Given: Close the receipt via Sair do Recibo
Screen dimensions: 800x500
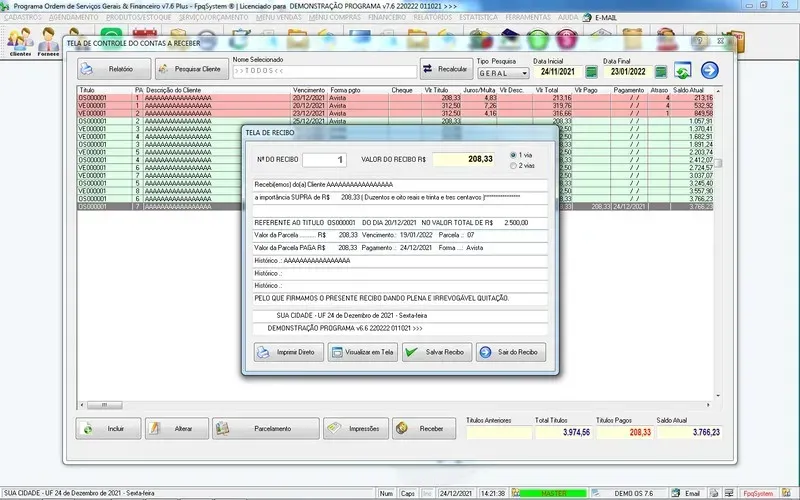Looking at the screenshot, I should [511, 352].
